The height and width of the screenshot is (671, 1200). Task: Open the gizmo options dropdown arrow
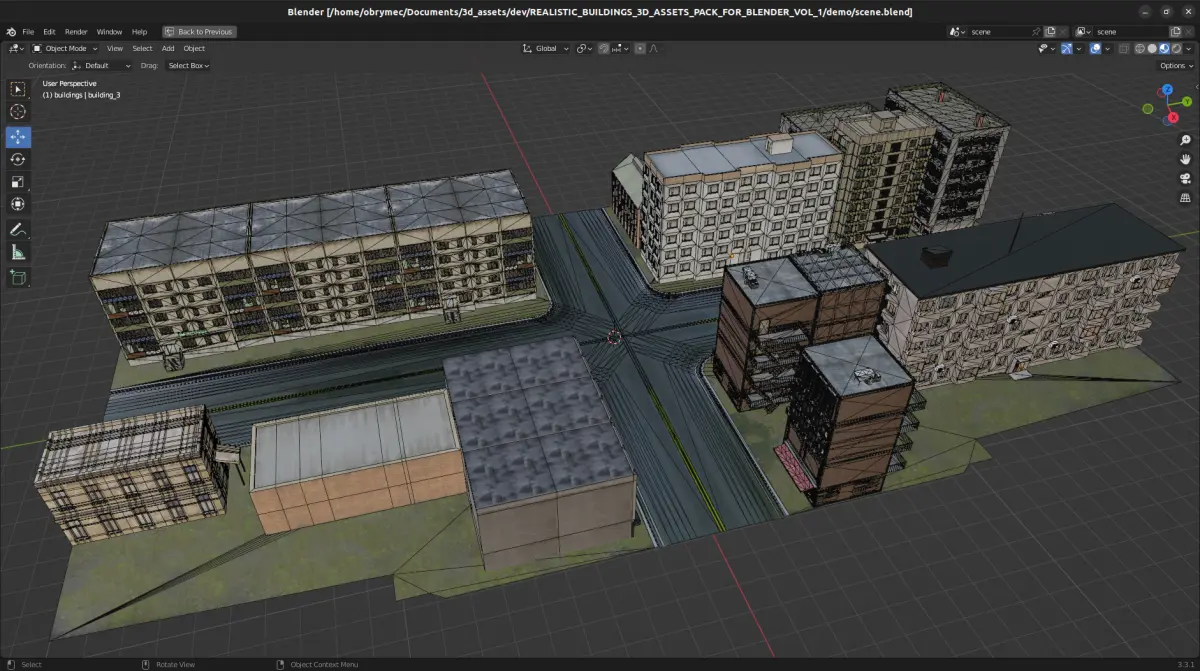(1078, 48)
